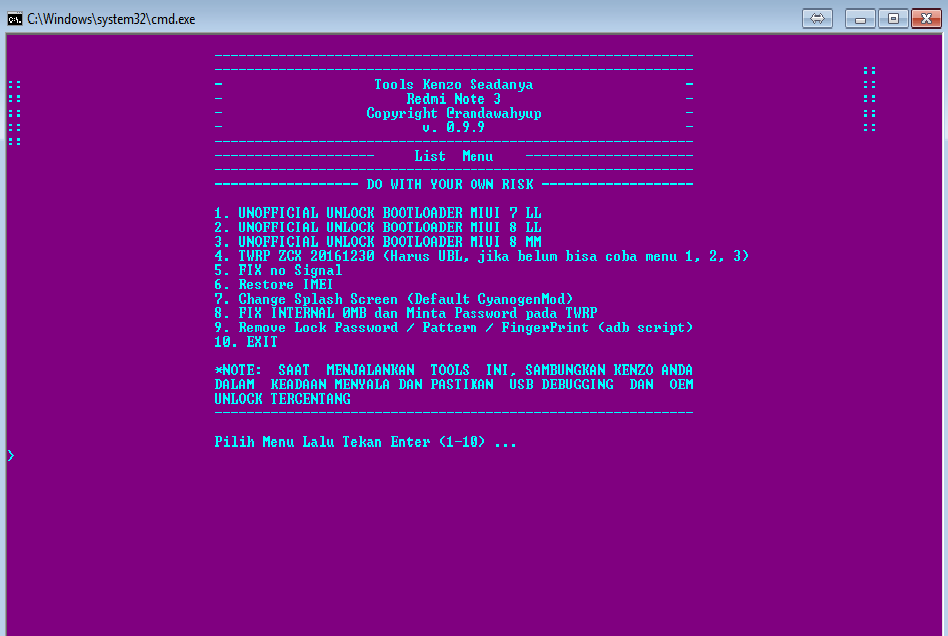
Task: Click menu line '5. FIX no Signal'
Action: [x=278, y=270]
